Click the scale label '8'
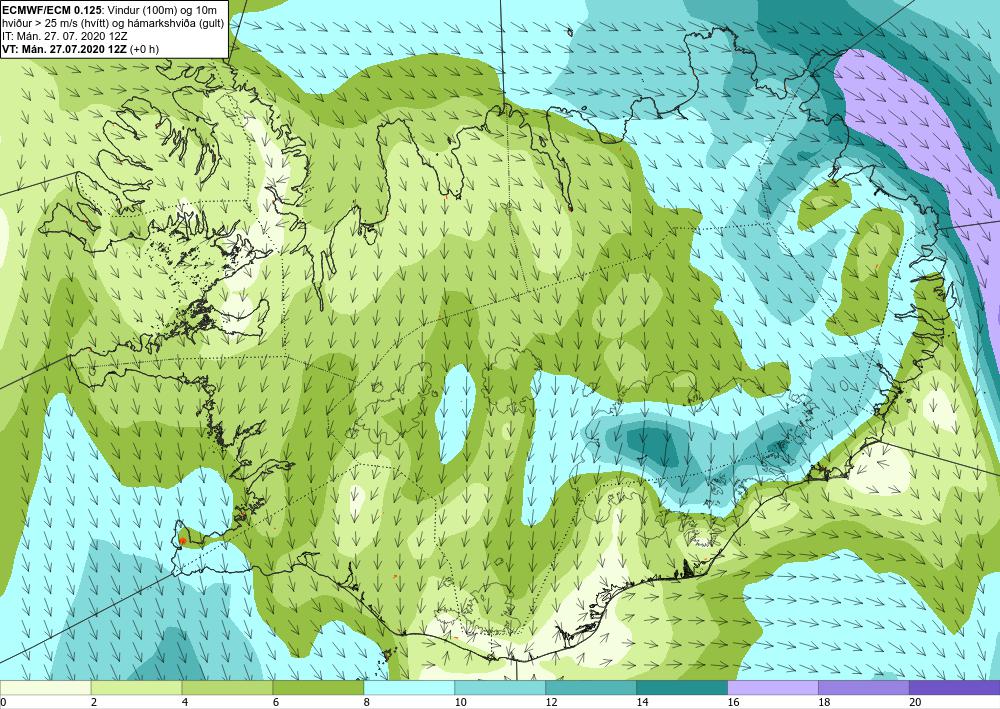The width and height of the screenshot is (1000, 709). coord(367,702)
